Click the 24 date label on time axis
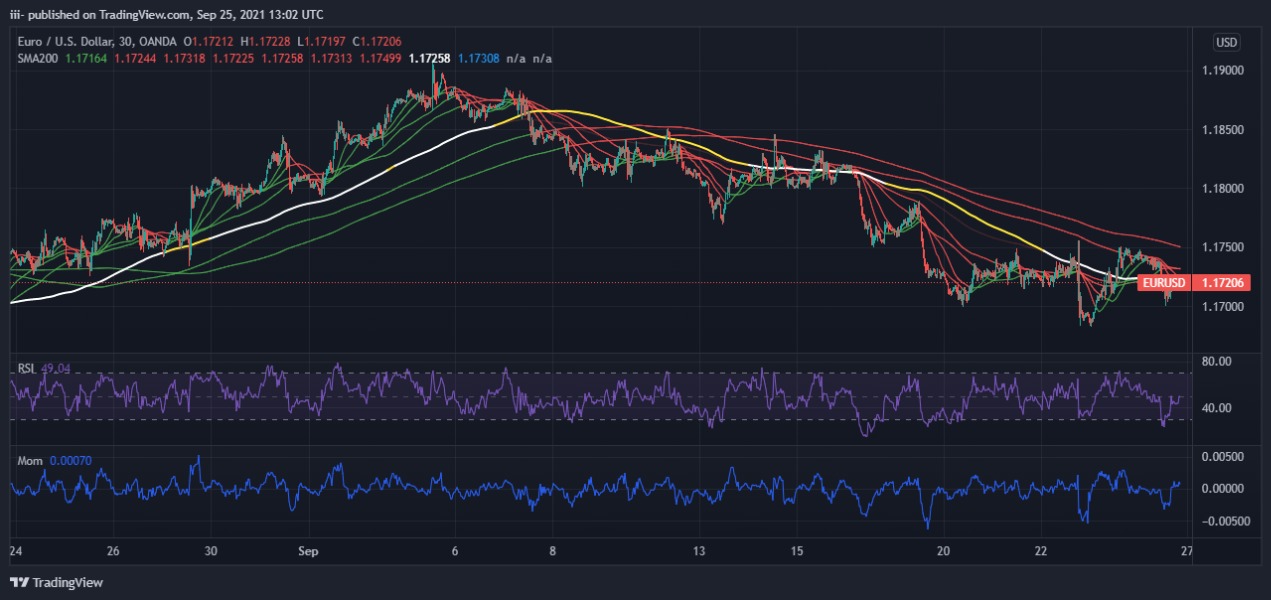 tap(15, 551)
